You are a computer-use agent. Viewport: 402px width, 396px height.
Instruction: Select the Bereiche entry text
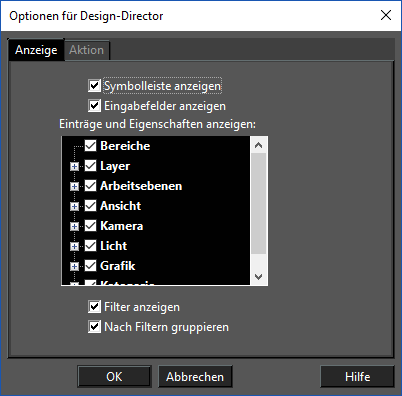pyautogui.click(x=125, y=146)
